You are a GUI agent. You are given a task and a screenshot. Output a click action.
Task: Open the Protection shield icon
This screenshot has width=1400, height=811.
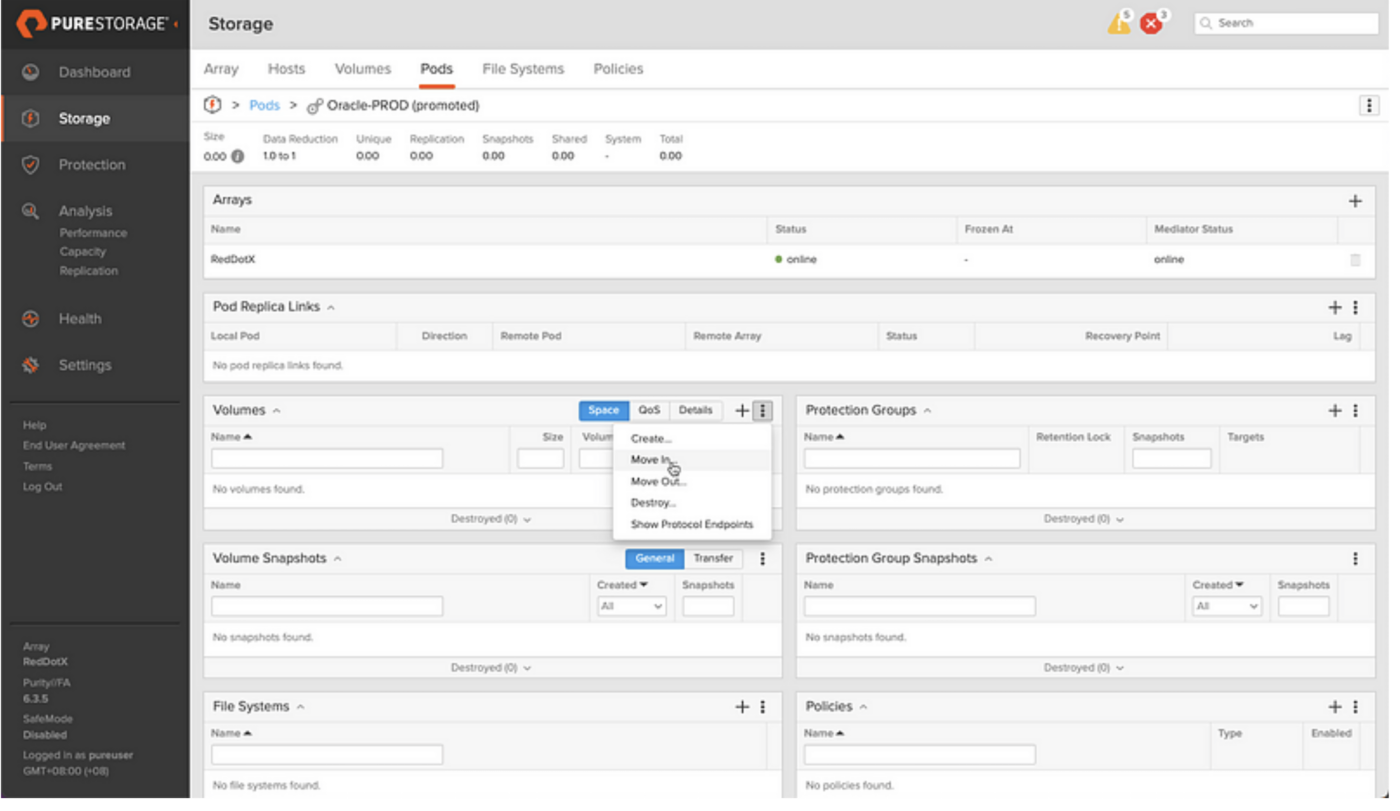31,165
